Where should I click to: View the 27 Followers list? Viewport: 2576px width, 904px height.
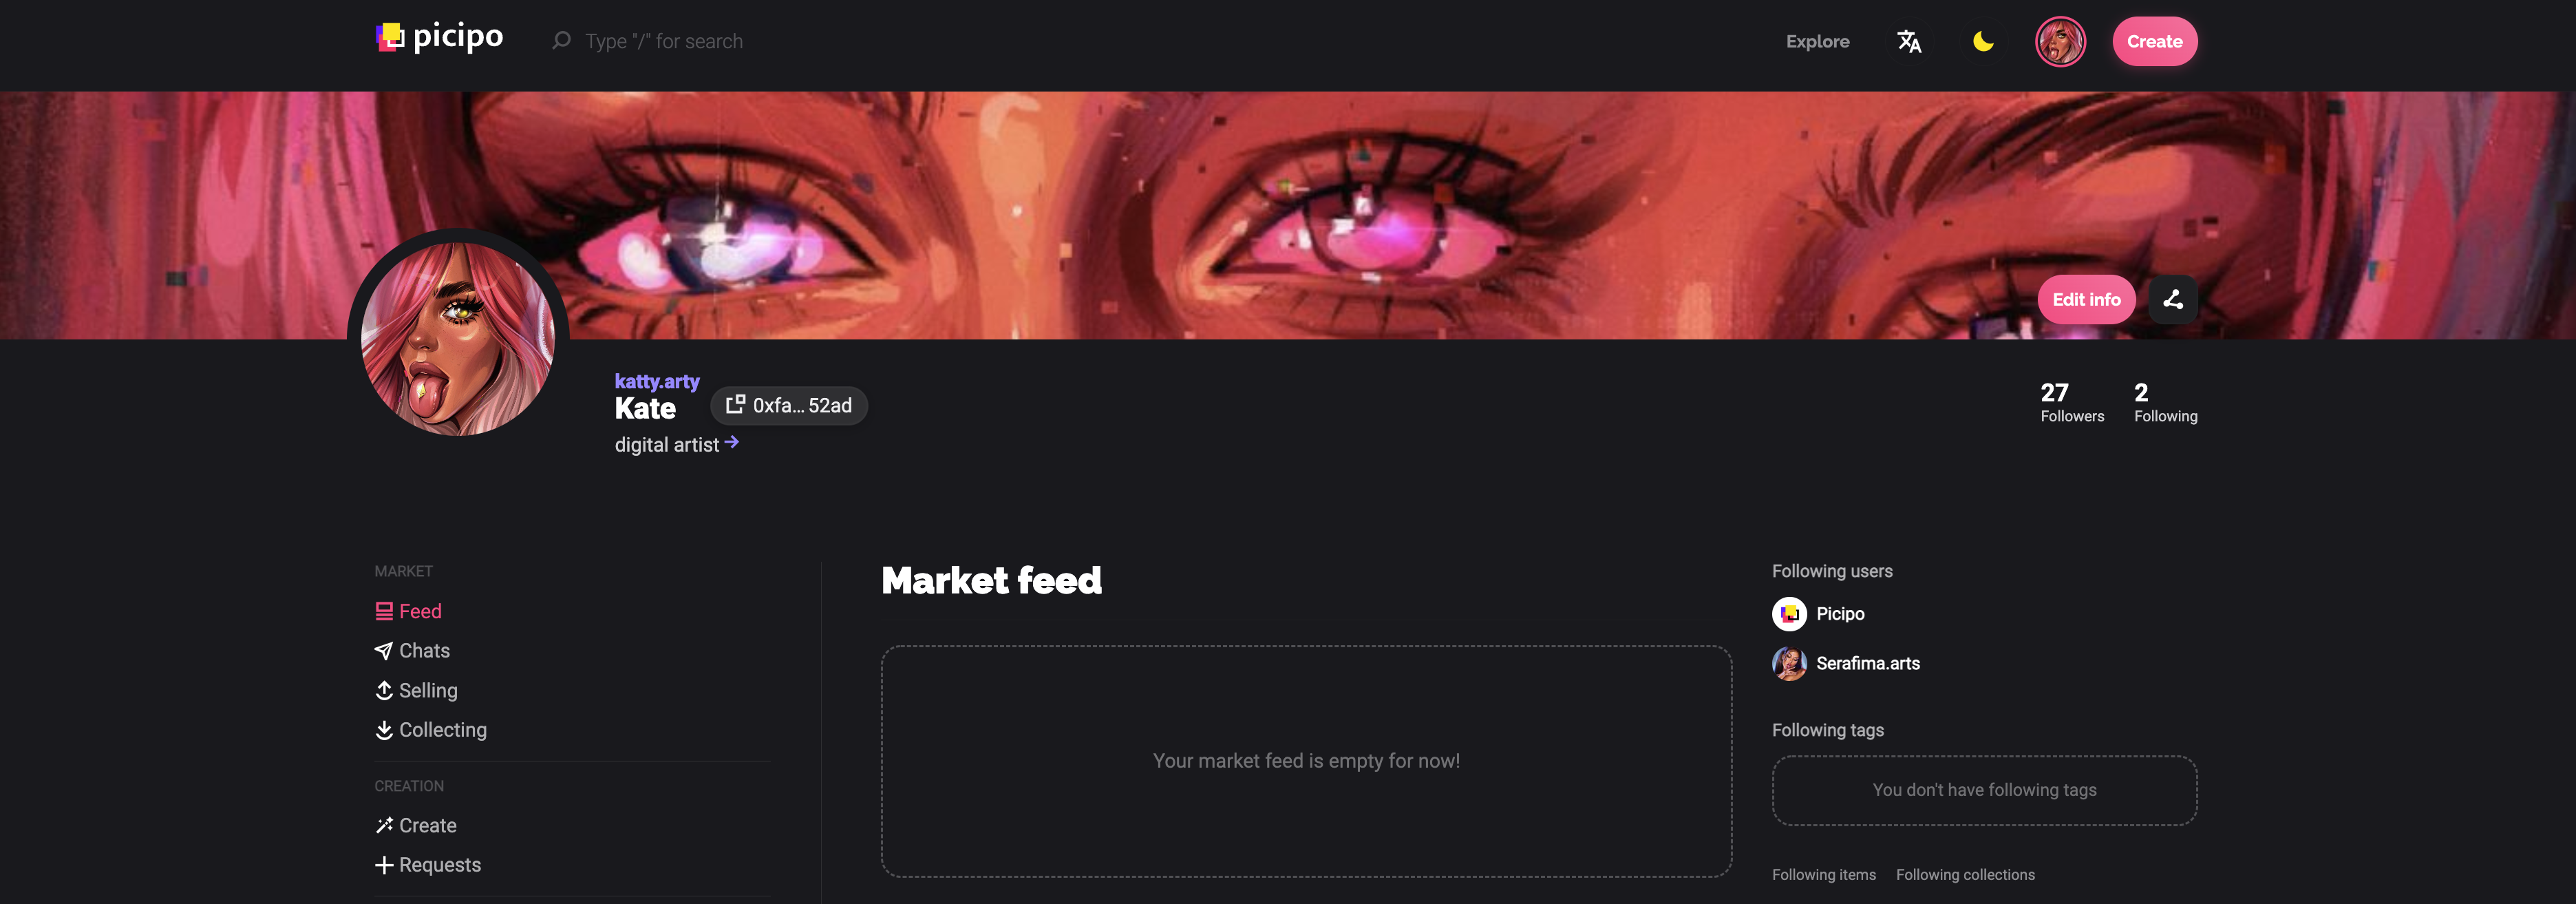click(2072, 402)
